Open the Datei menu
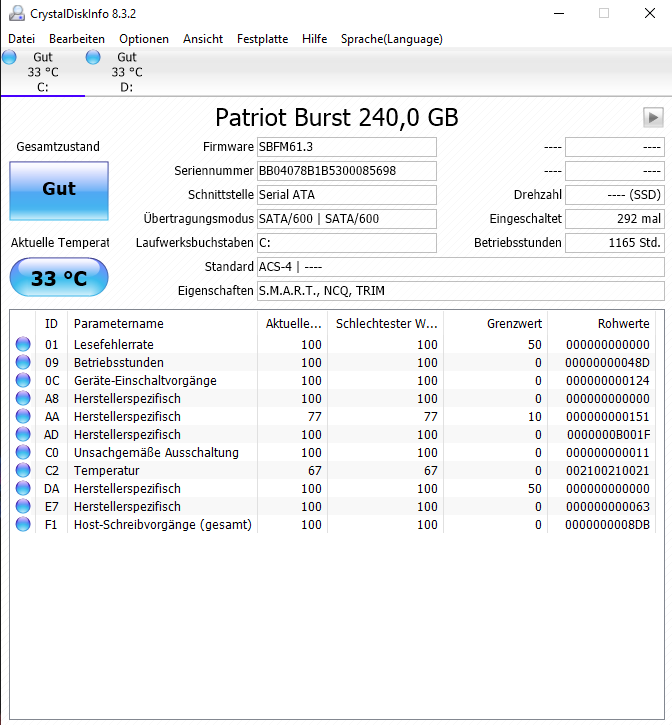 [22, 39]
